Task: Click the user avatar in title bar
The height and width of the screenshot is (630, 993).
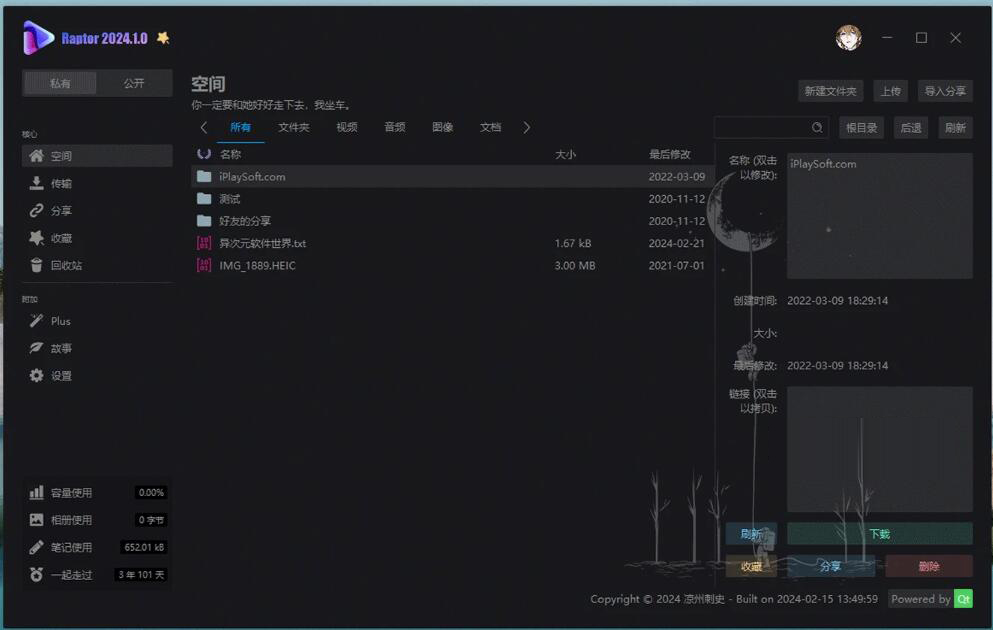Action: pyautogui.click(x=848, y=38)
